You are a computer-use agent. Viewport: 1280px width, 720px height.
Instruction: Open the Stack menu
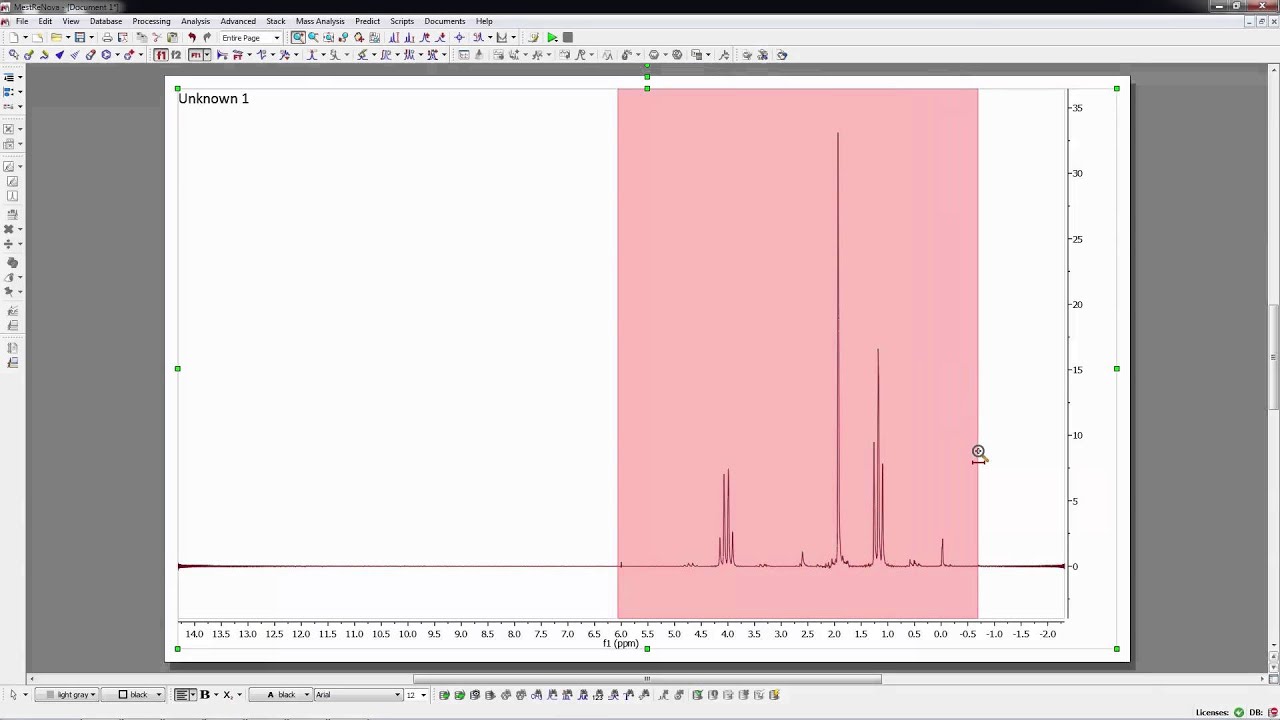tap(275, 21)
